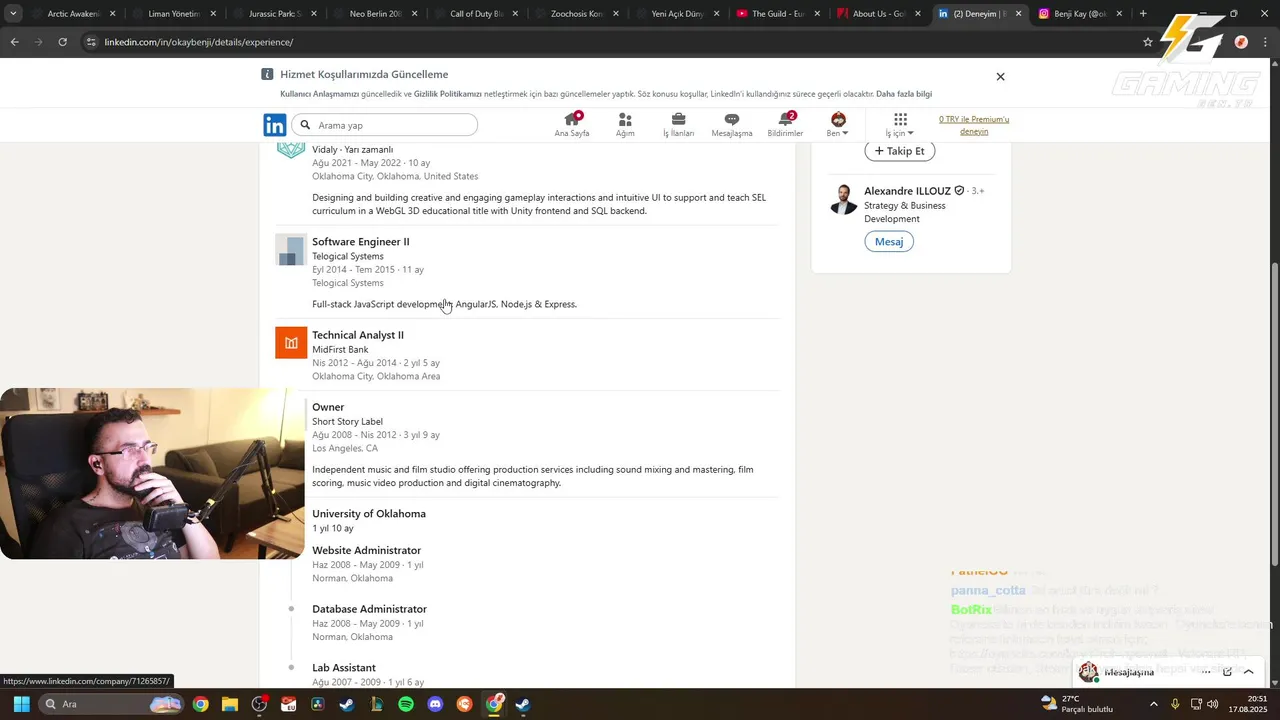Open Kullanıcı Anlaşmamızı link
1280x720 pixels.
tap(319, 94)
